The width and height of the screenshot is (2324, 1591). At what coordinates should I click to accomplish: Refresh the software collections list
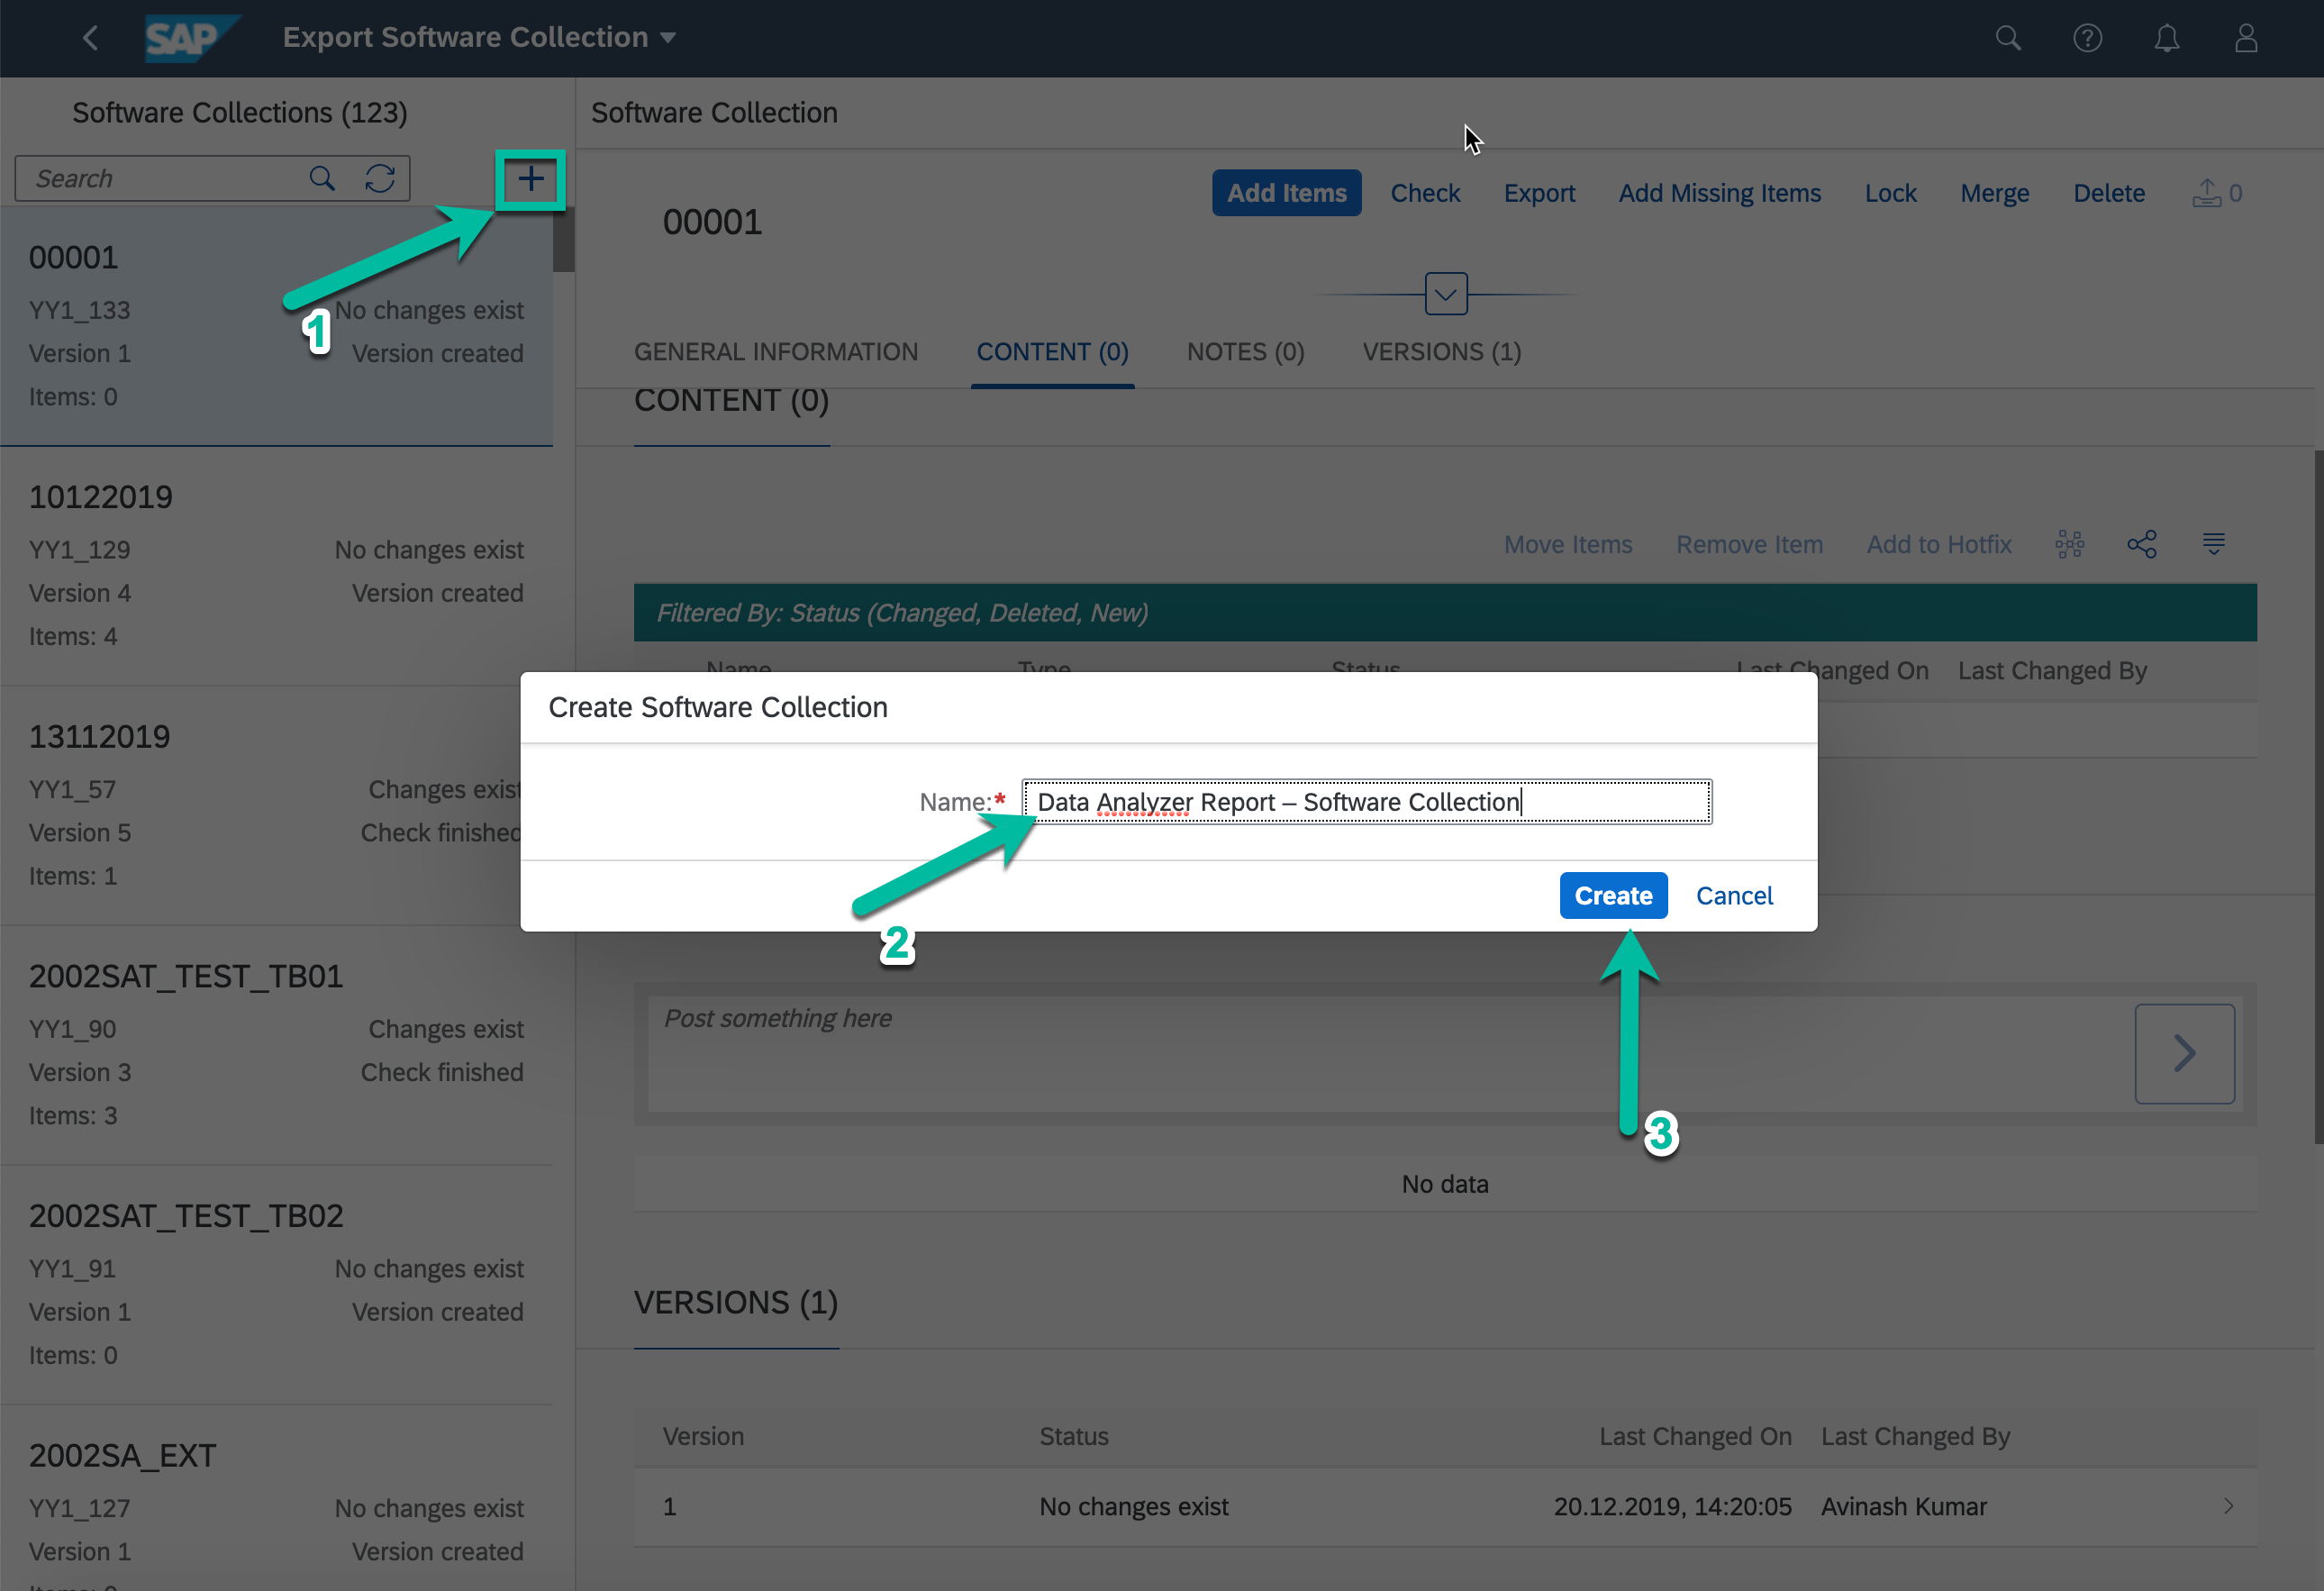pos(380,179)
